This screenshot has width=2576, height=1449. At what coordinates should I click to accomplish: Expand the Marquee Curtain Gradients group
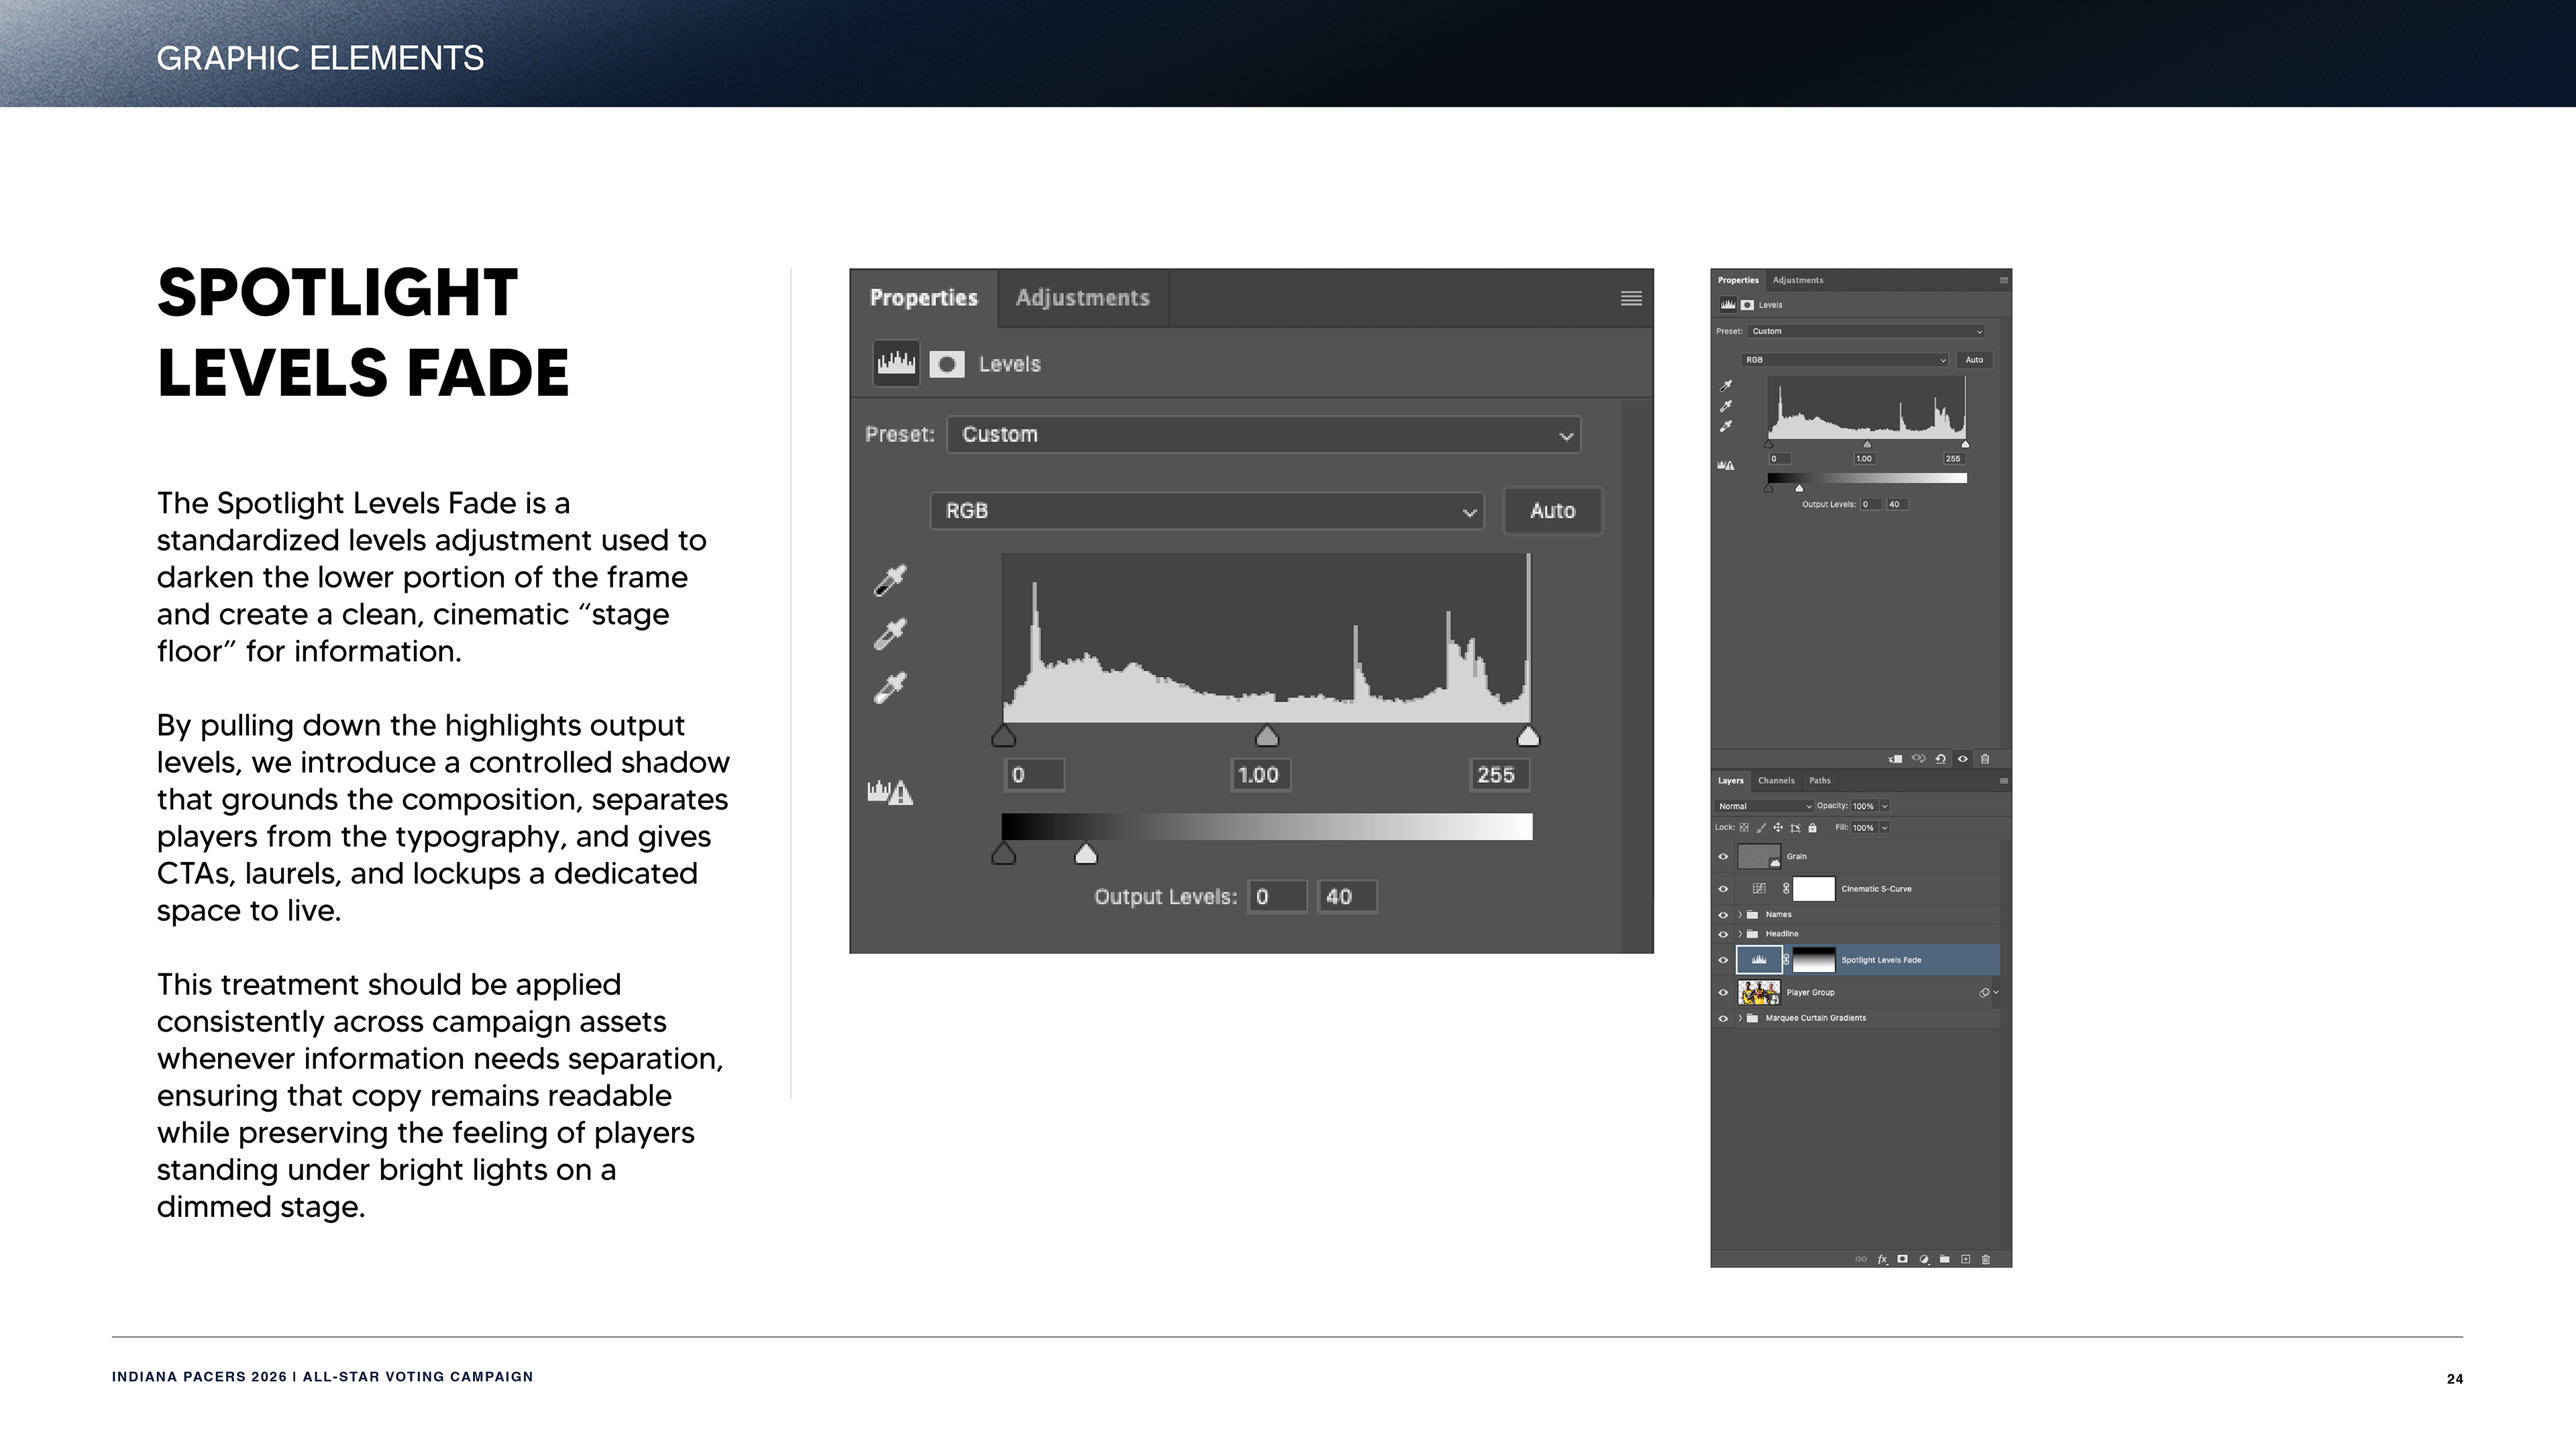[1740, 1018]
